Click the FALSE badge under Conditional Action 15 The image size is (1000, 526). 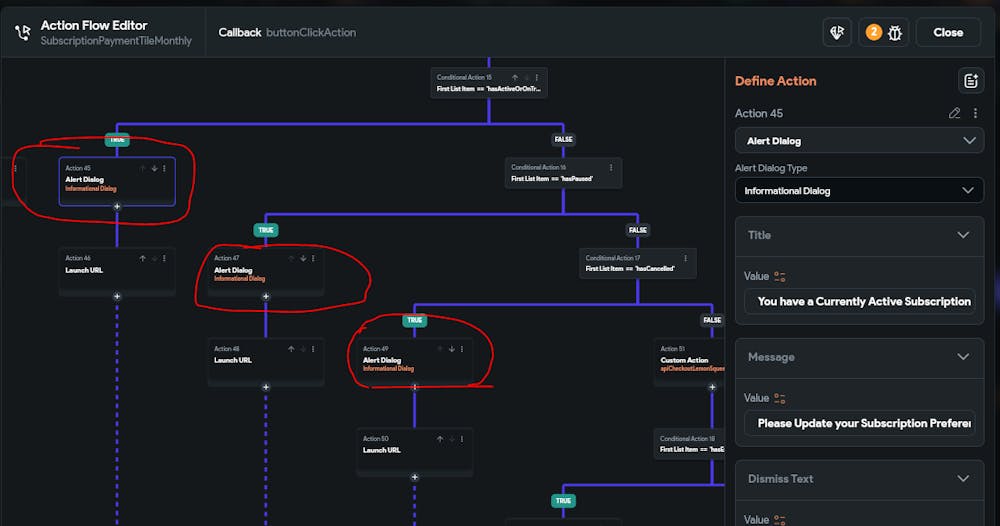[x=563, y=139]
